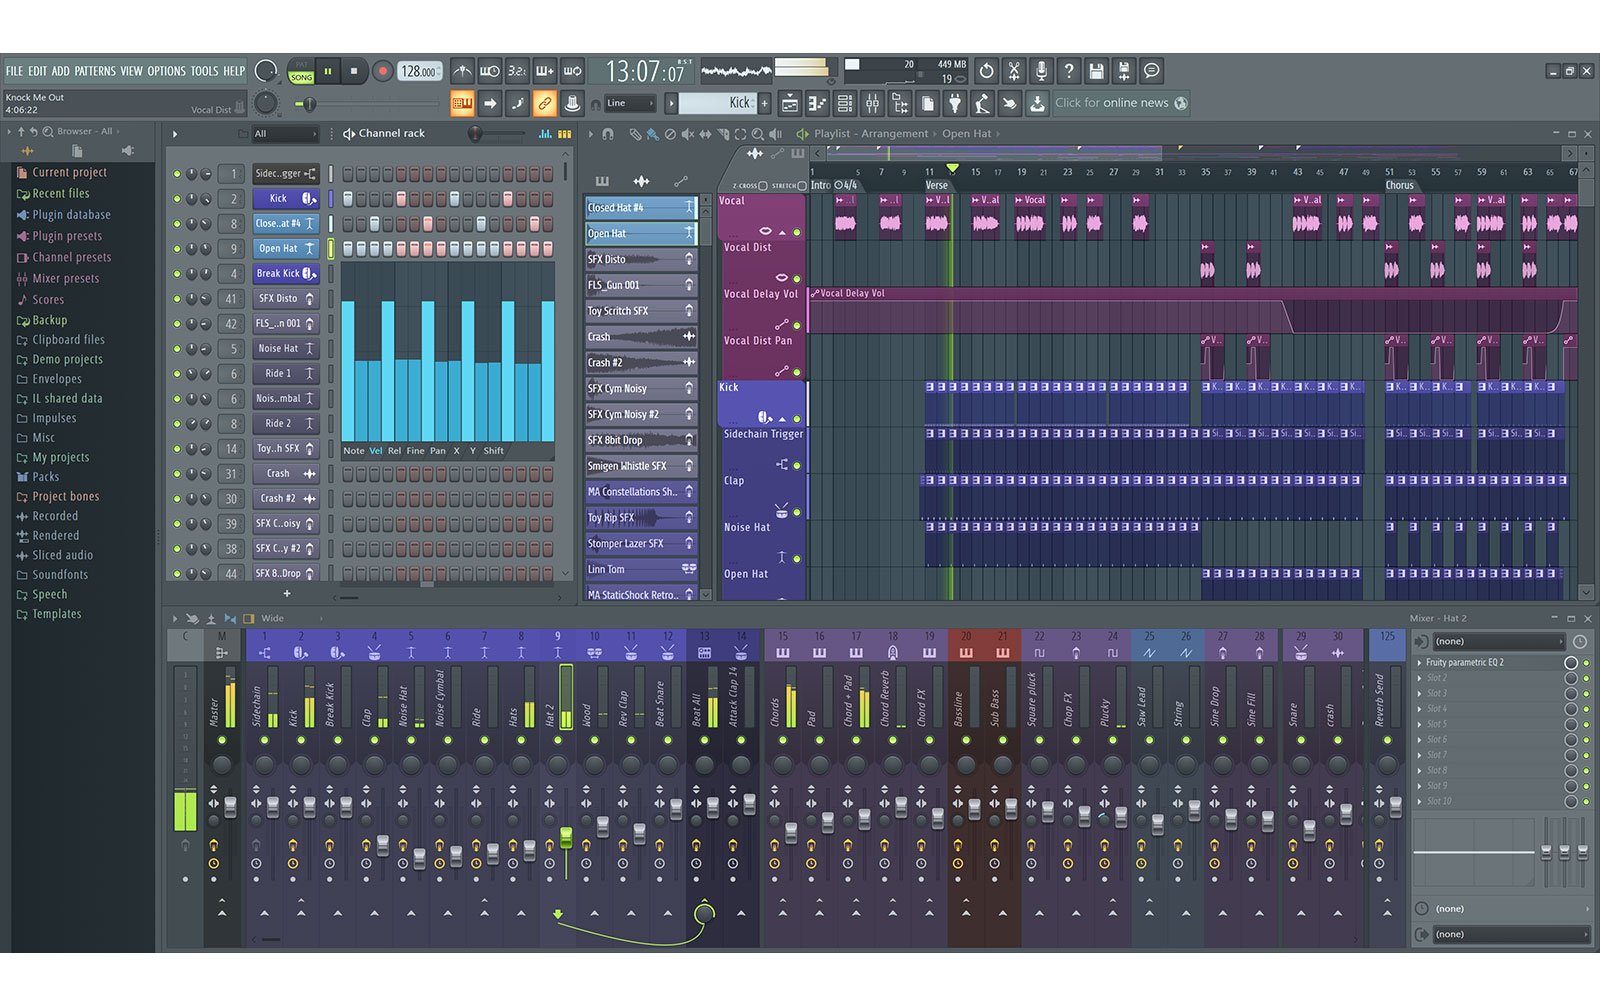Toggle SONG/PAT mode switch

(x=301, y=71)
